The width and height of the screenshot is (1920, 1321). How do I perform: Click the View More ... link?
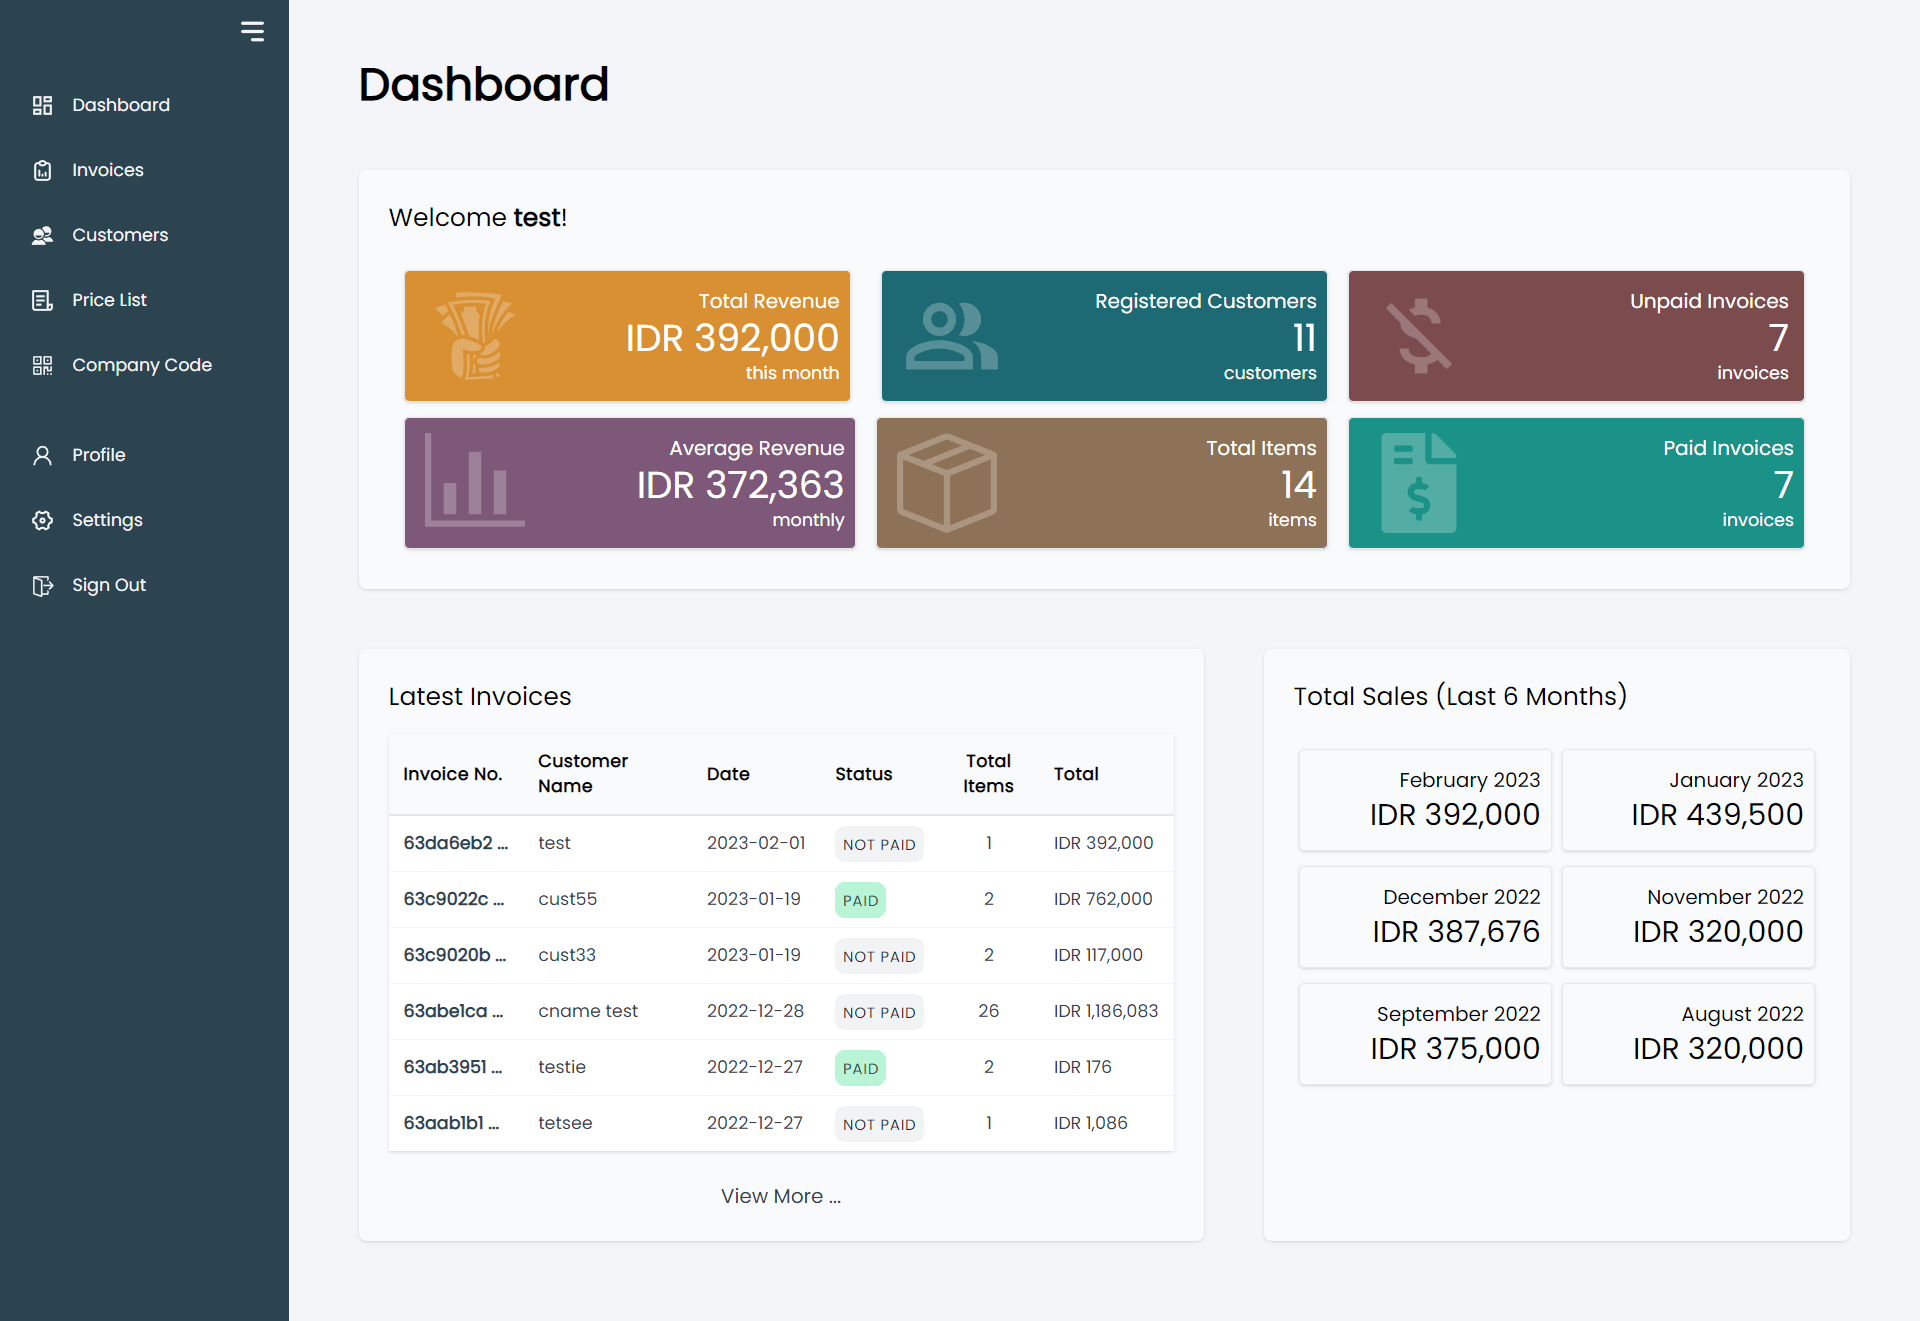coord(781,1196)
